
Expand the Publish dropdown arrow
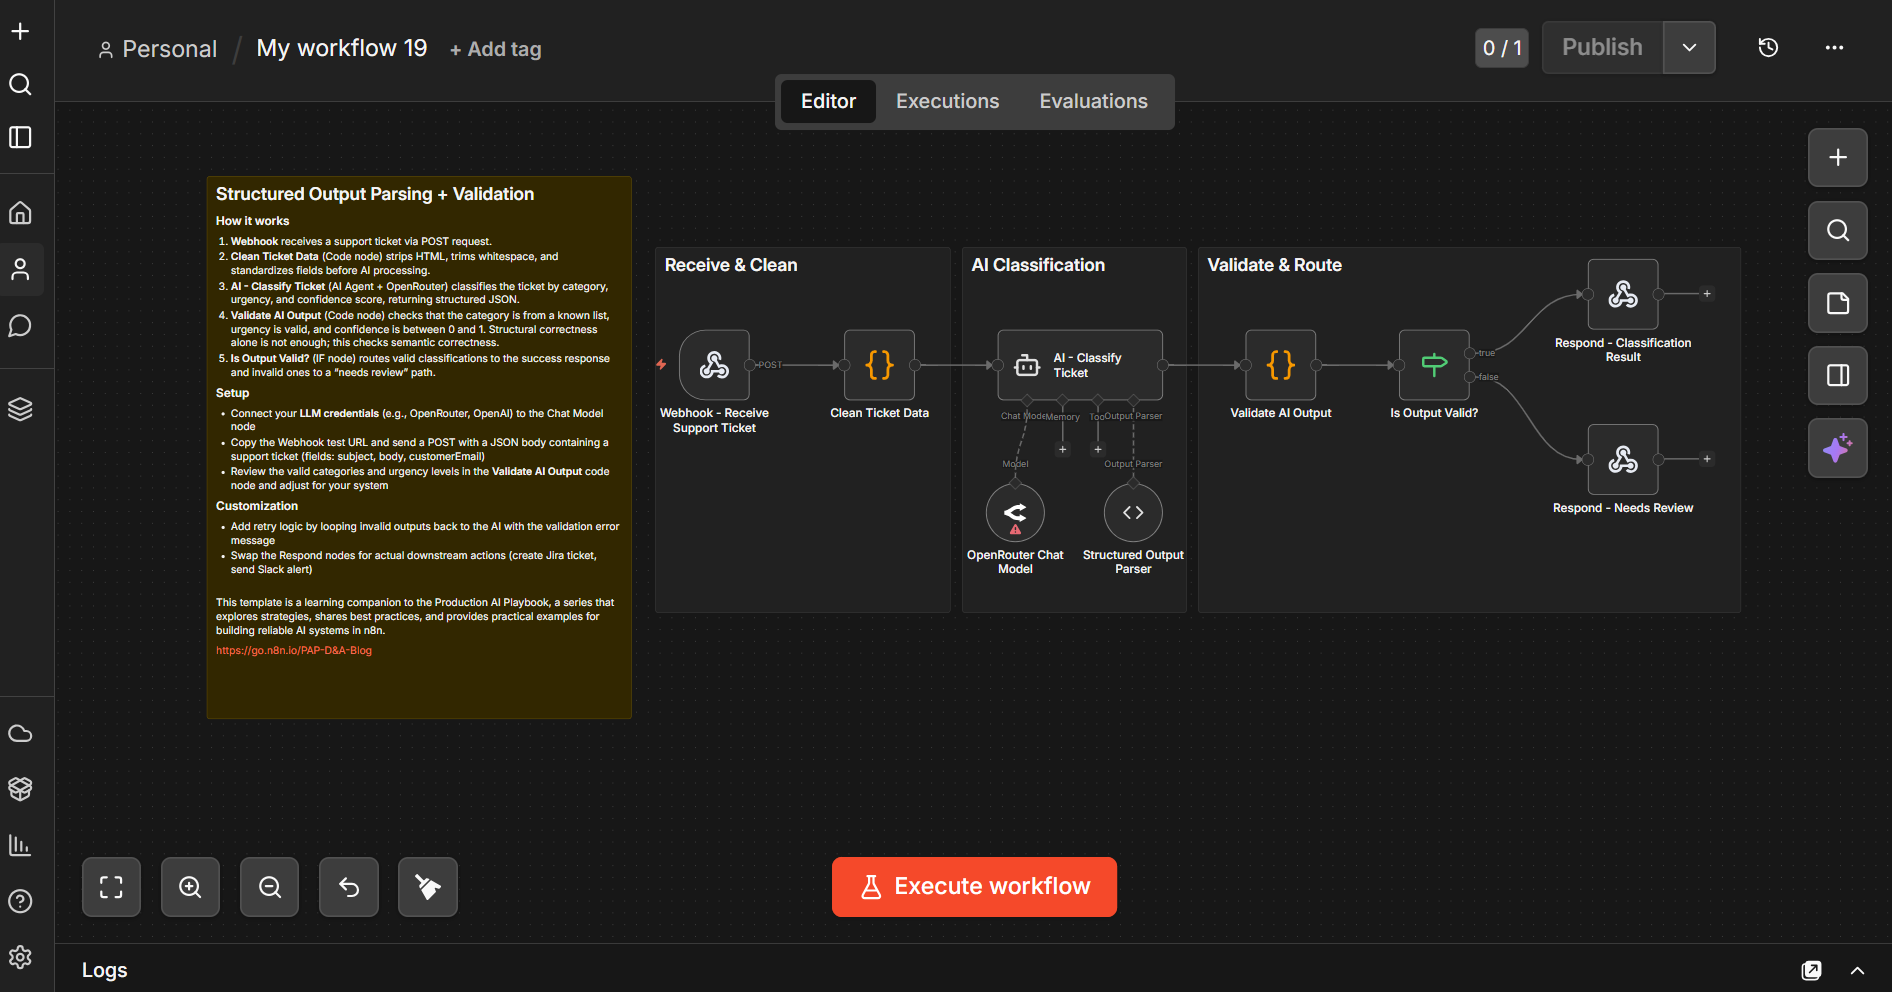[x=1689, y=47]
